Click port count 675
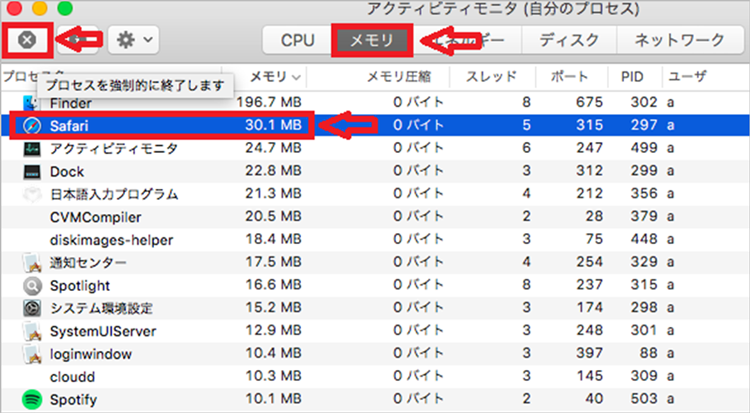Viewport: 750px width, 413px height. pyautogui.click(x=589, y=102)
